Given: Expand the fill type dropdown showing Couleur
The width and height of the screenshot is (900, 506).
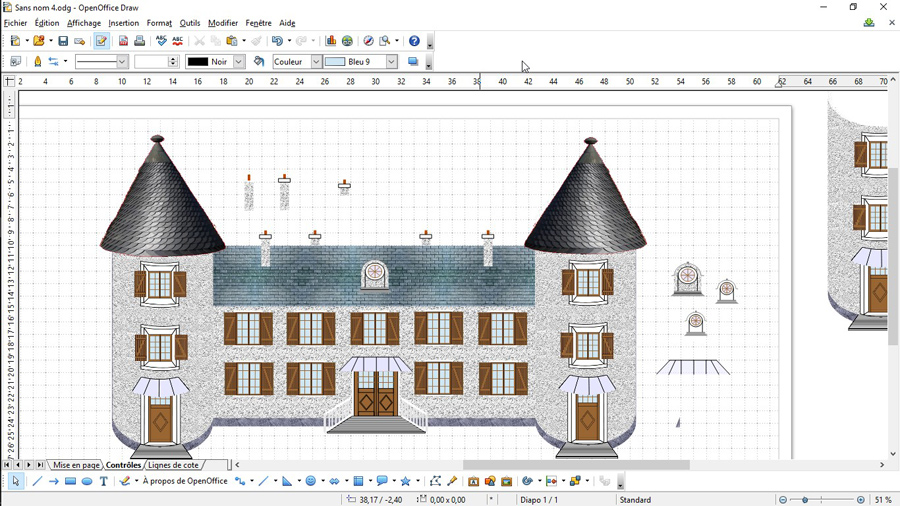Looking at the screenshot, I should pos(316,62).
